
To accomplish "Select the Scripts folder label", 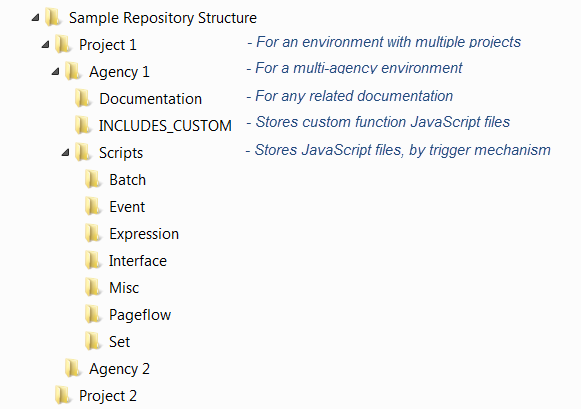I will point(121,153).
